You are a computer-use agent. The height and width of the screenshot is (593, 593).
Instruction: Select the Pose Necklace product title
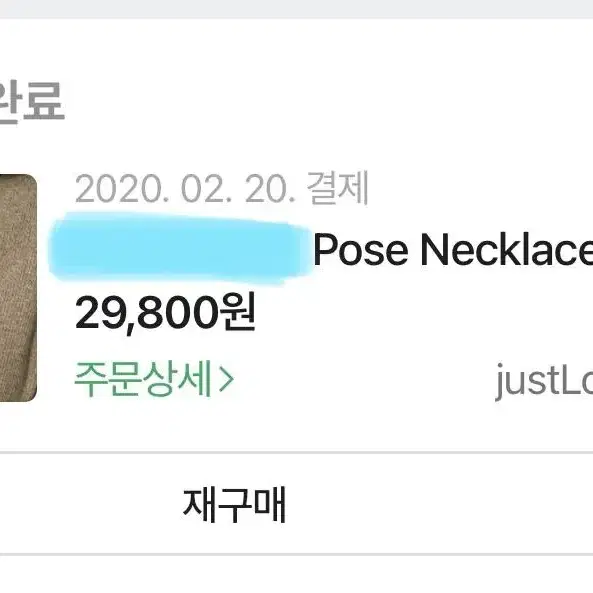point(453,250)
